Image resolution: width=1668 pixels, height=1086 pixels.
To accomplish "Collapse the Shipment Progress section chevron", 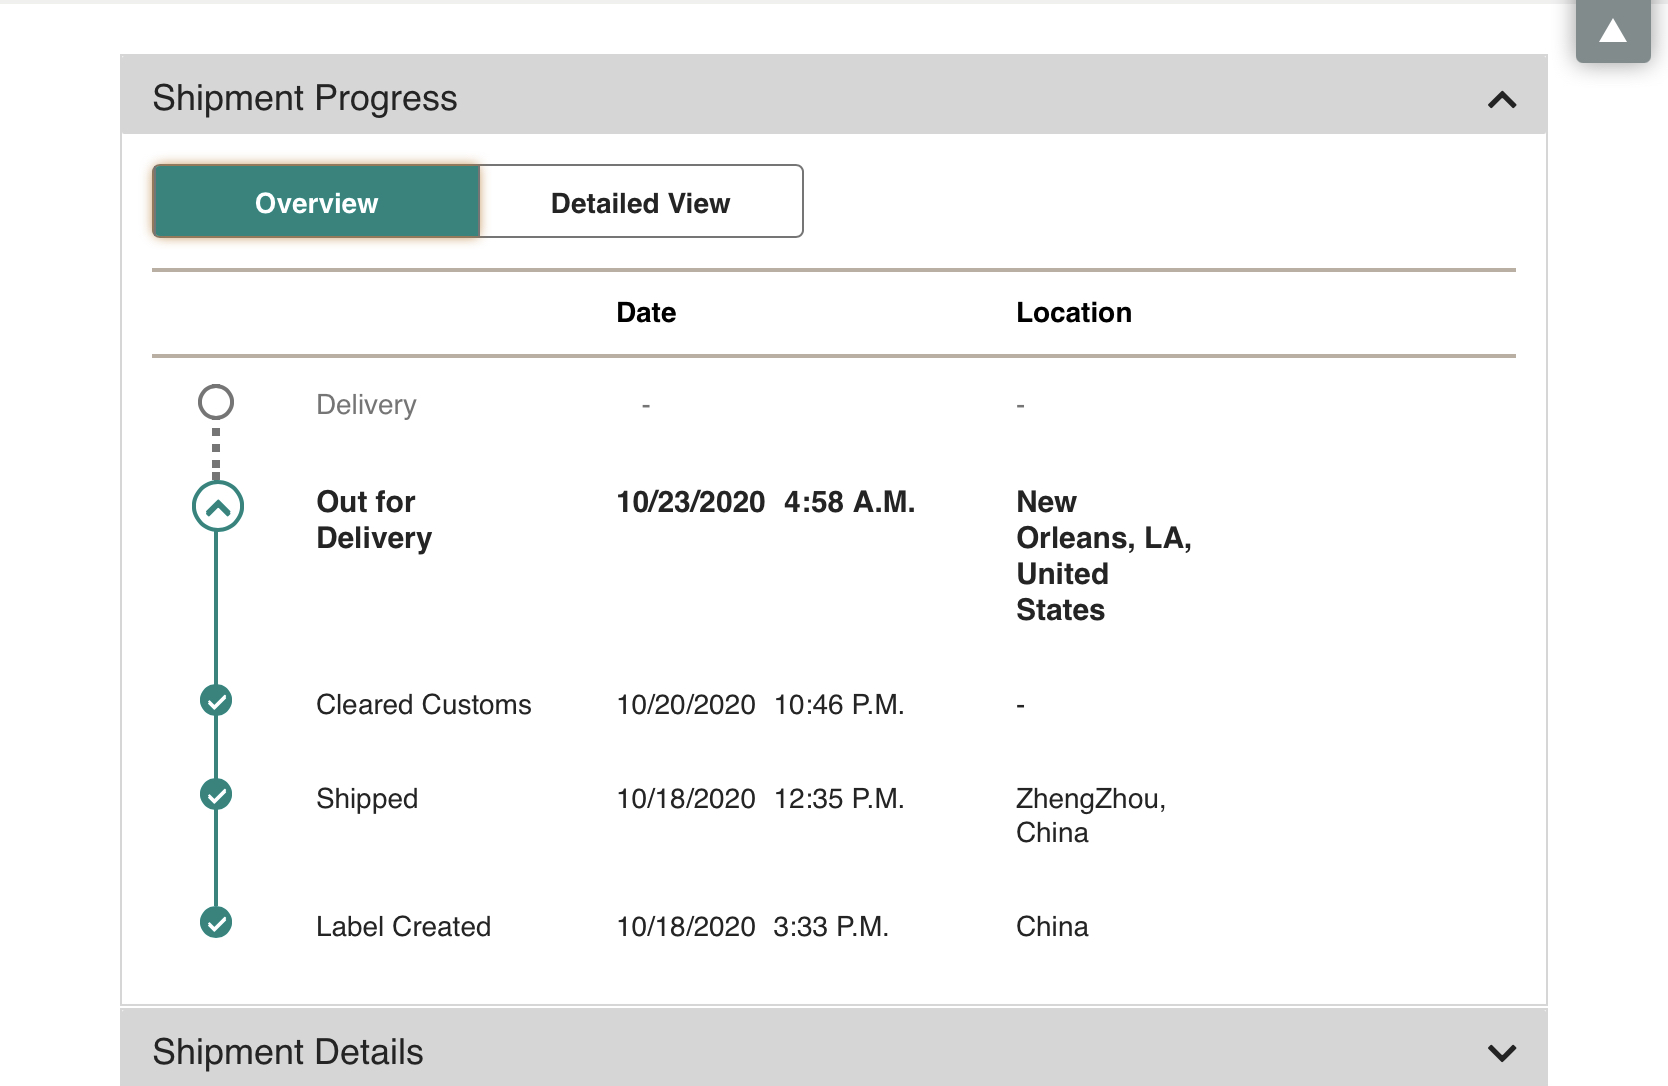I will click(1502, 100).
